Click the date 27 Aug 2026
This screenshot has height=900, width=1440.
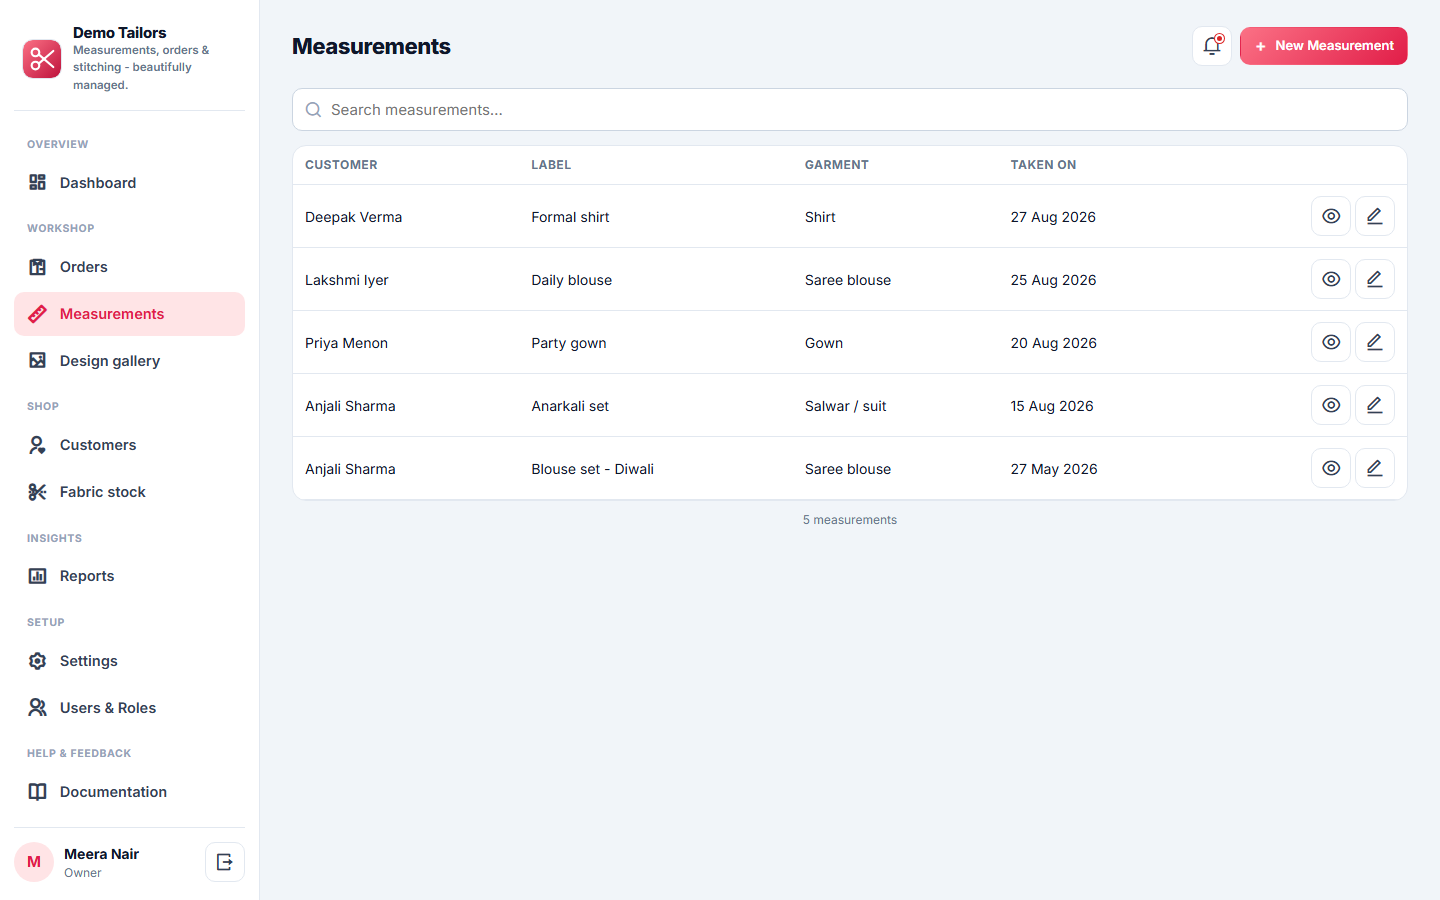(x=1053, y=217)
